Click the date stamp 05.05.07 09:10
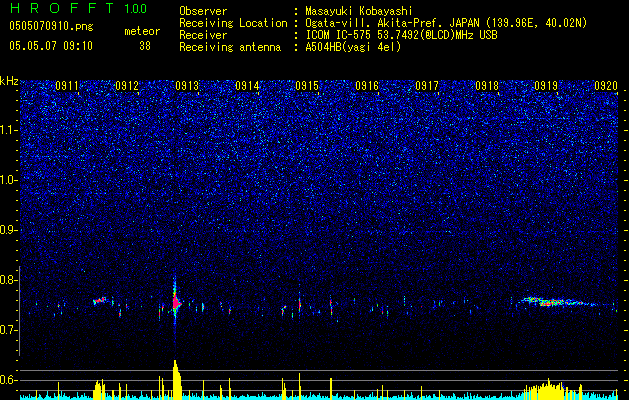The height and width of the screenshot is (400, 629). [x=51, y=46]
